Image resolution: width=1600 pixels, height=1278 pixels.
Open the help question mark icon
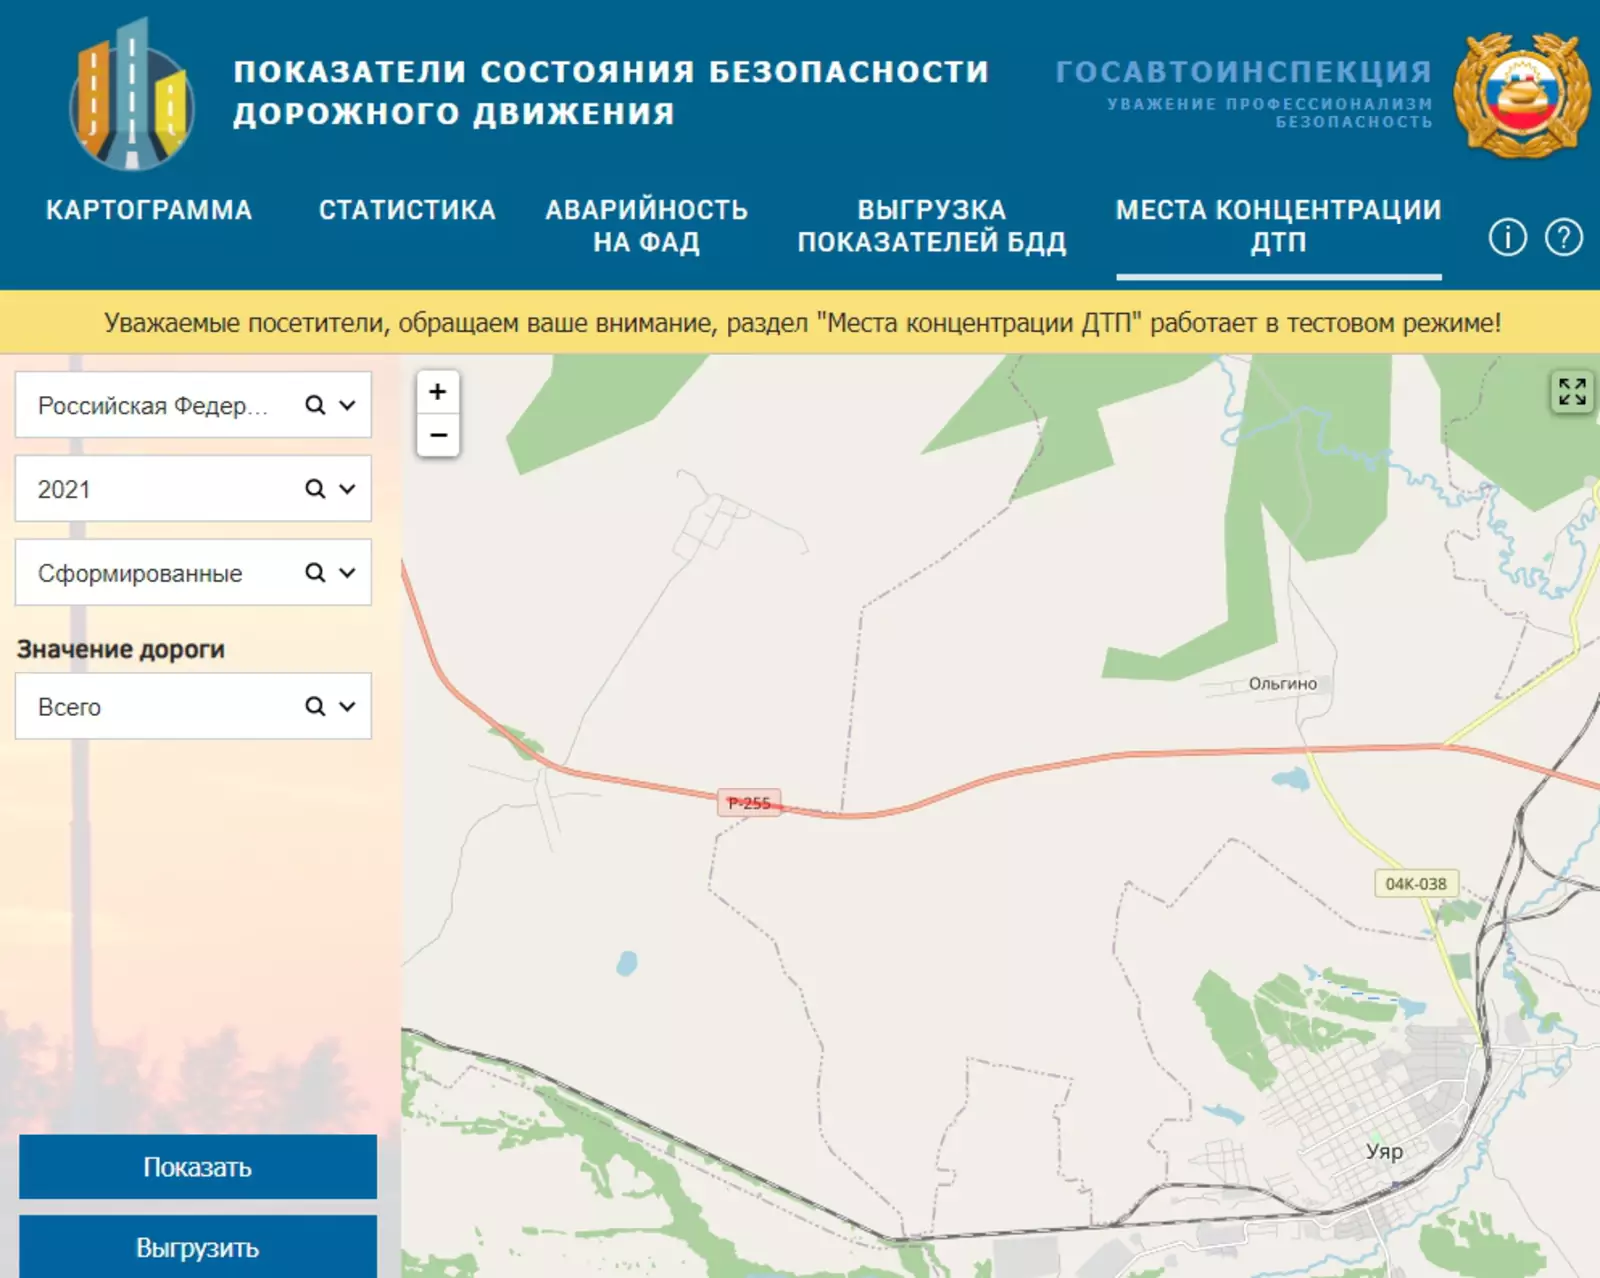1564,238
